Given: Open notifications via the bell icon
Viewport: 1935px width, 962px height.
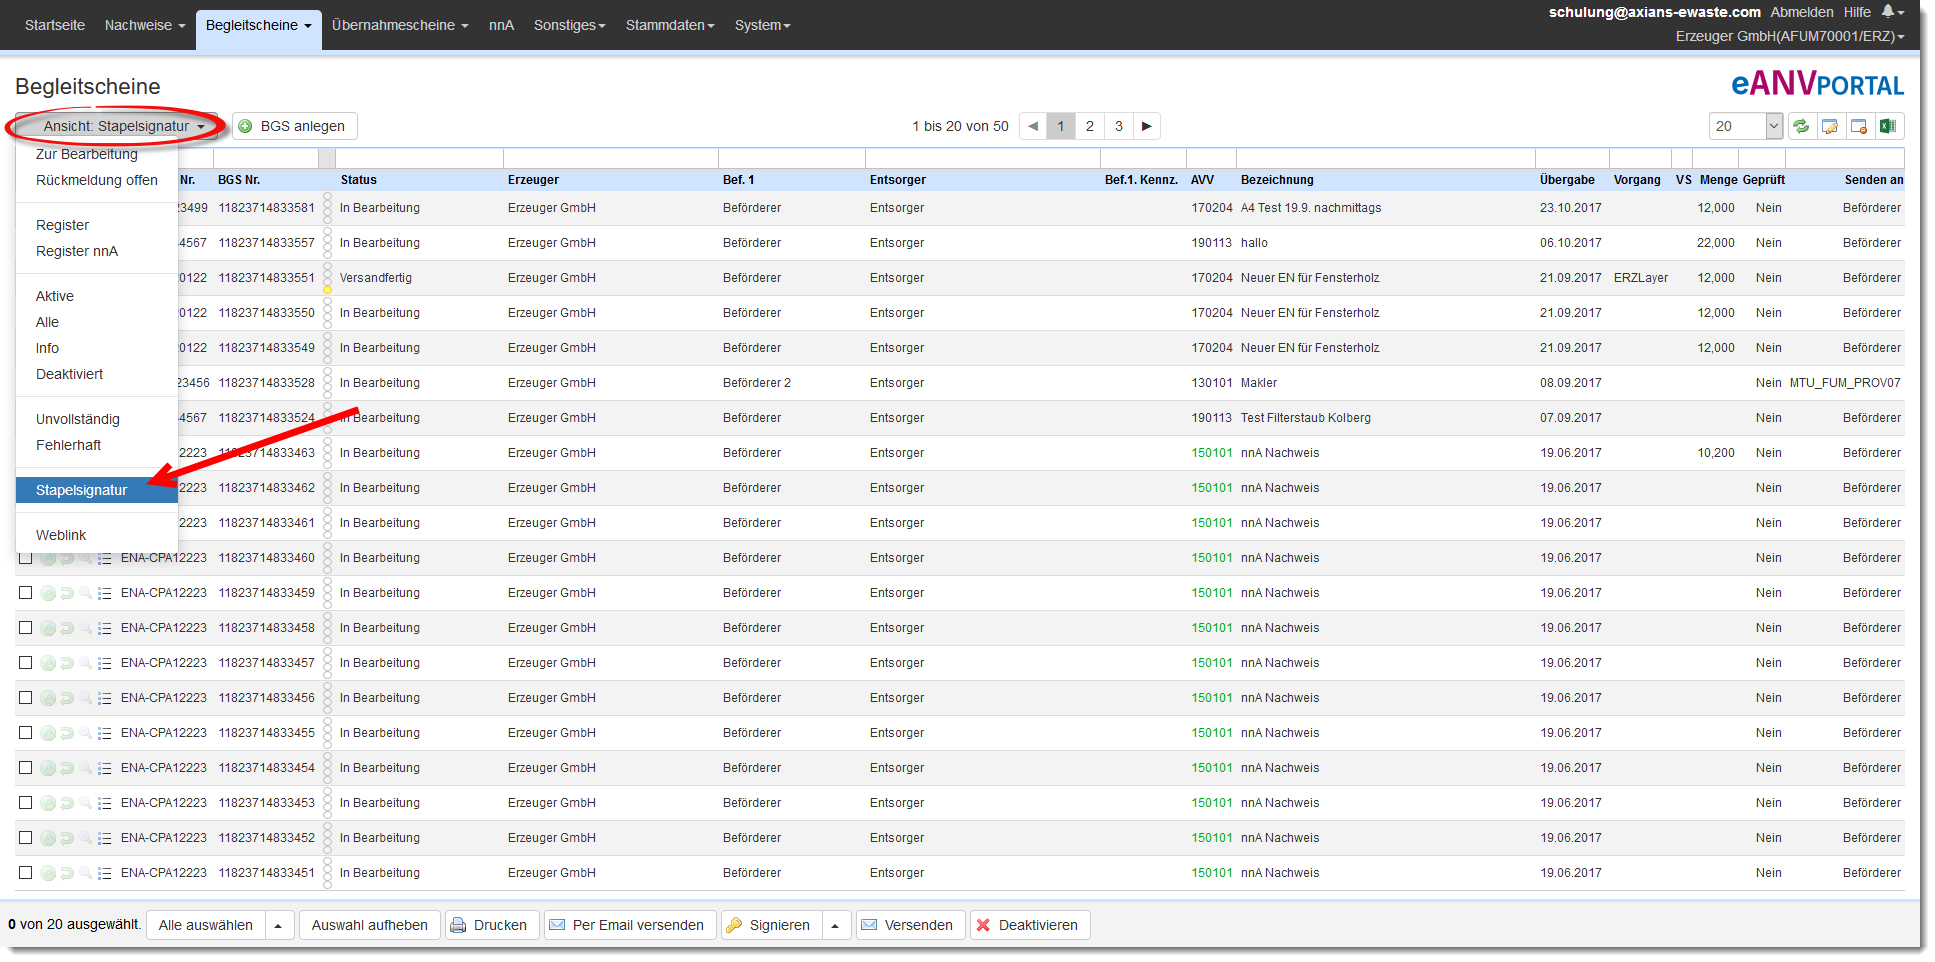Looking at the screenshot, I should [1888, 12].
